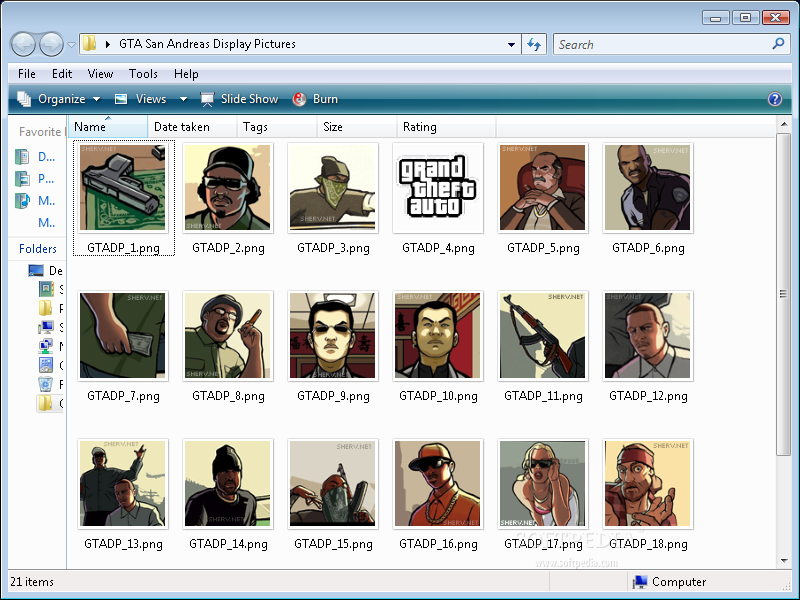The height and width of the screenshot is (600, 800).
Task: Click the magnifying glass search icon
Action: [x=778, y=44]
